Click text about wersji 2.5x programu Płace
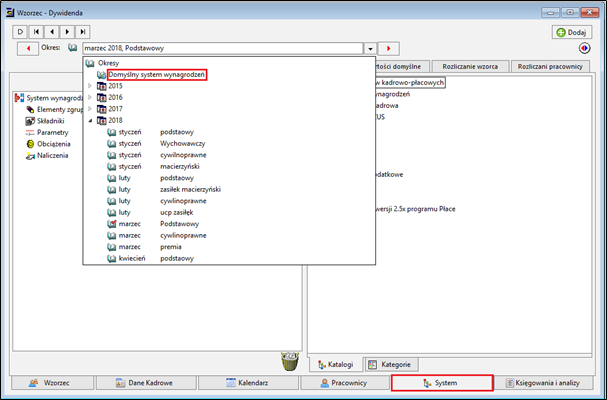This screenshot has width=607, height=400. point(415,209)
